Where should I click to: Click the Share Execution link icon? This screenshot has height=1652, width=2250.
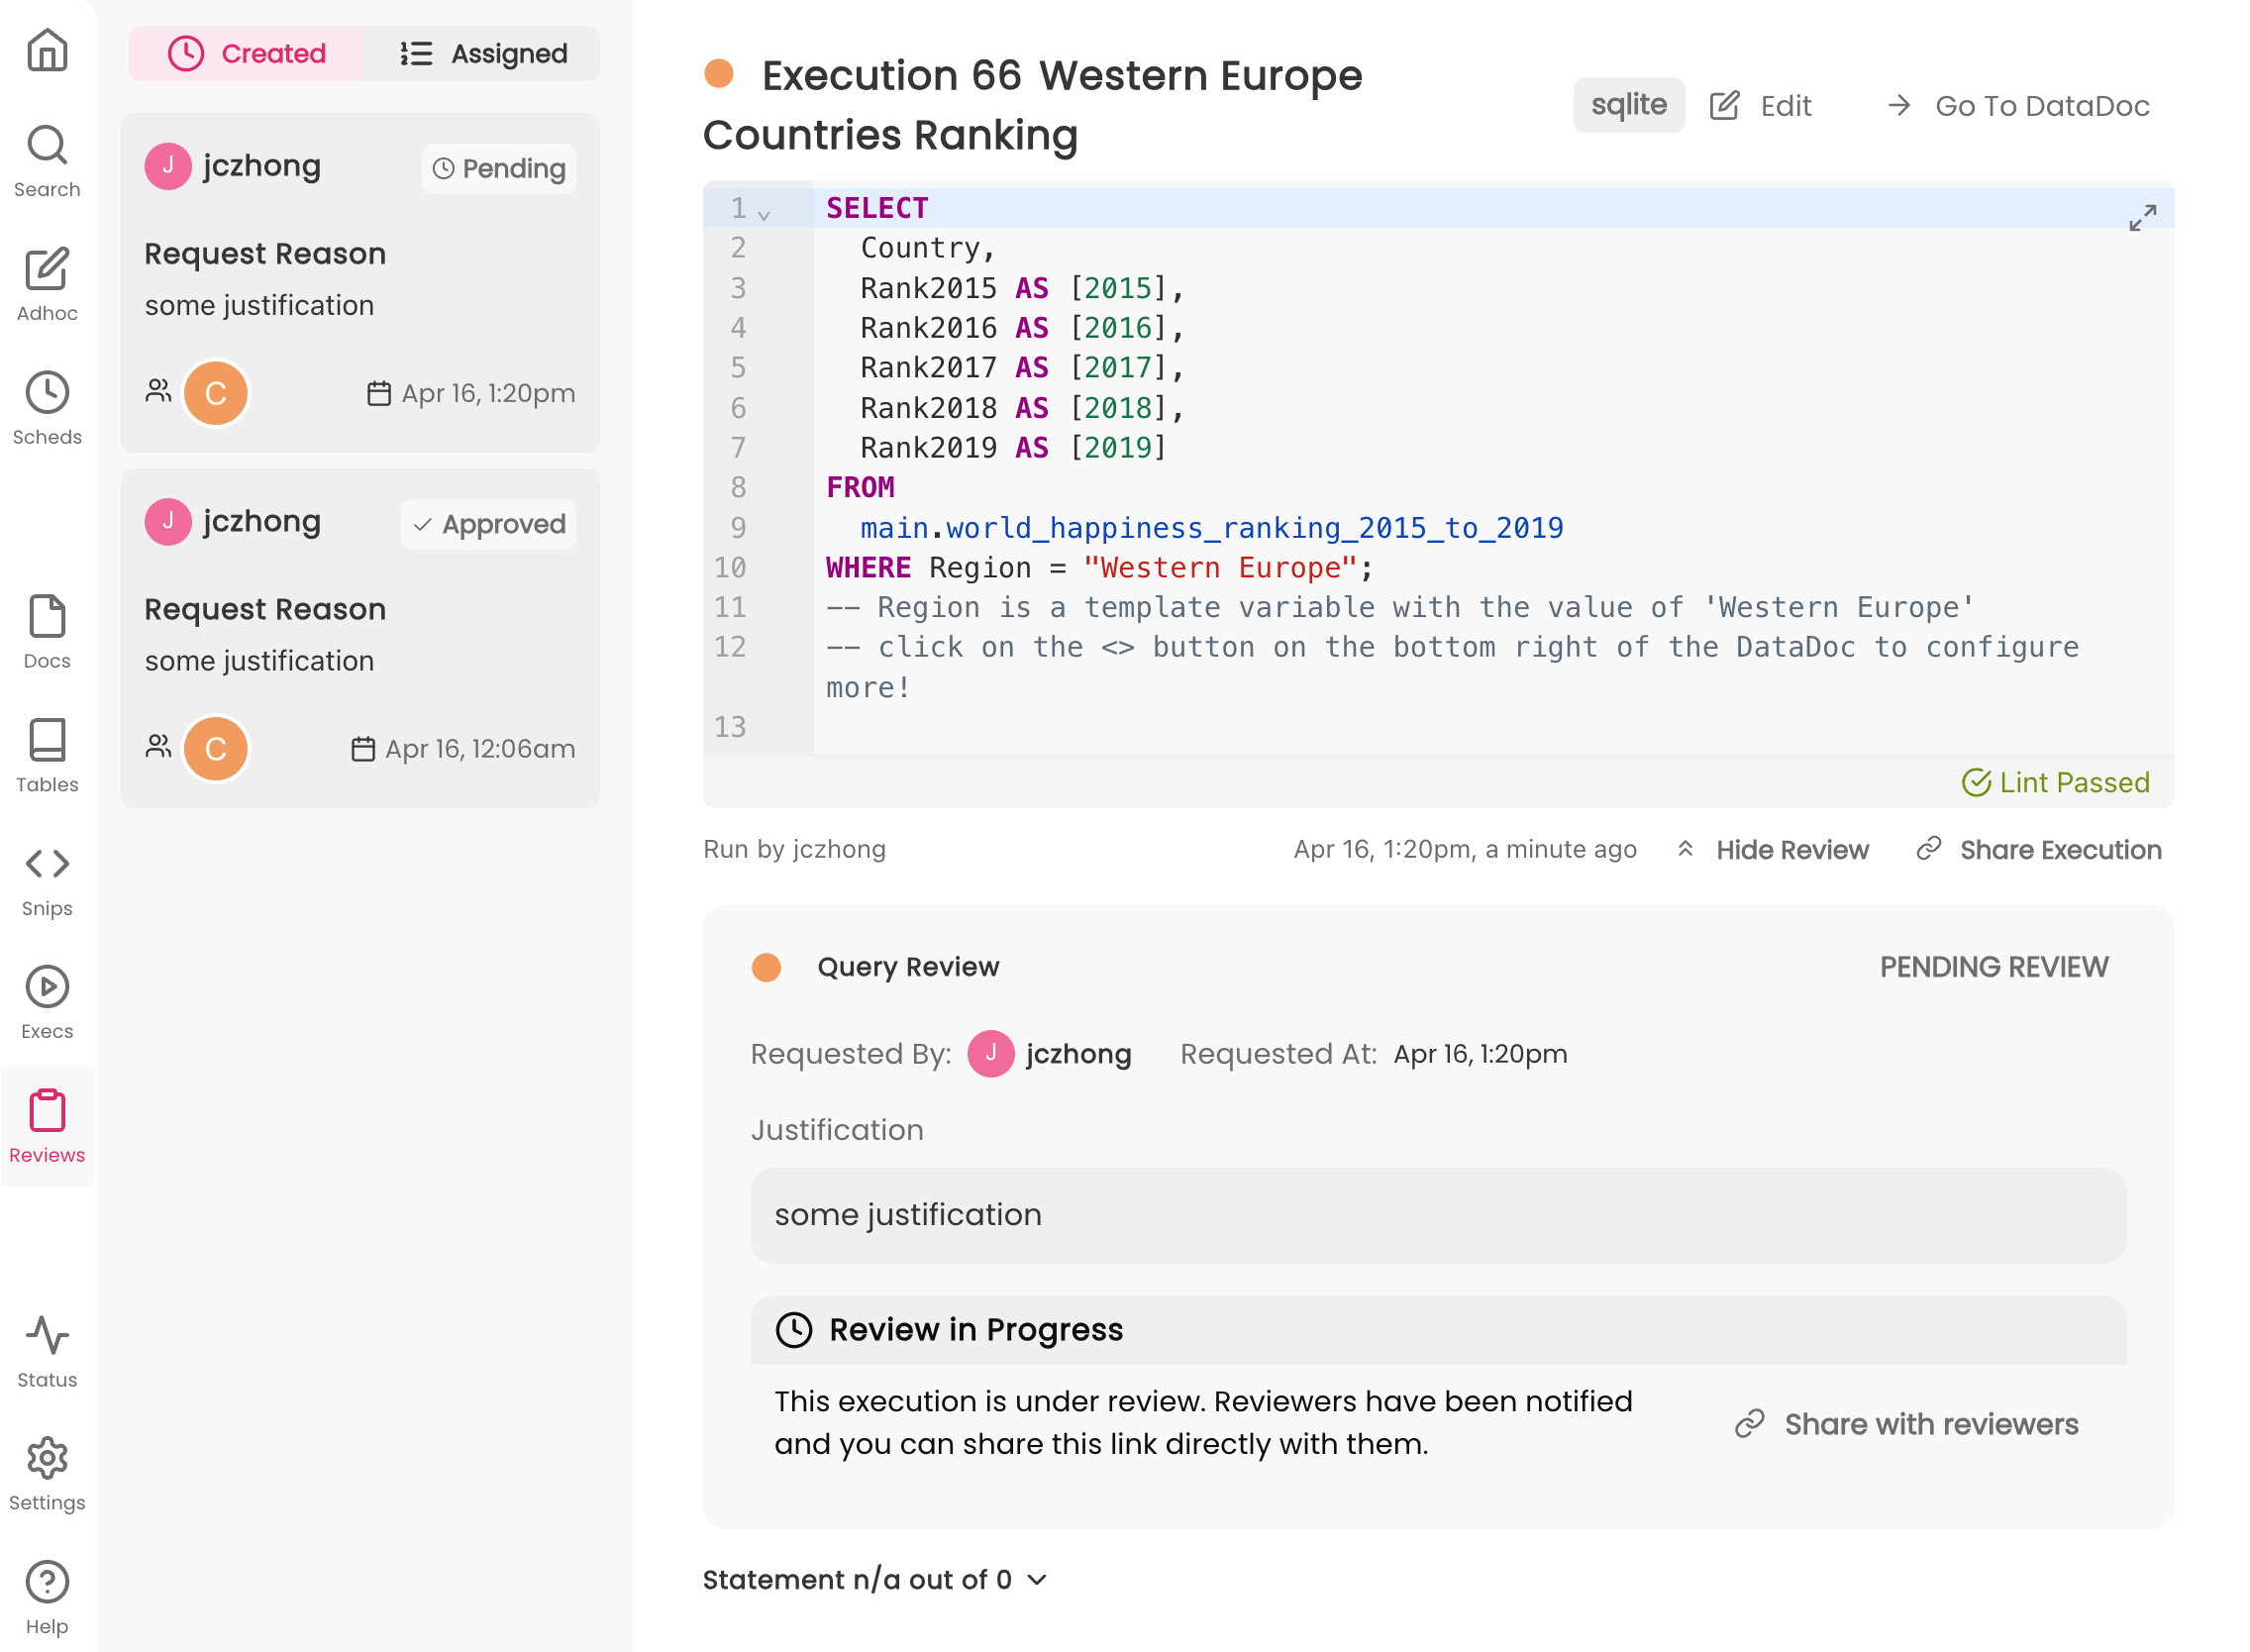pyautogui.click(x=1928, y=849)
